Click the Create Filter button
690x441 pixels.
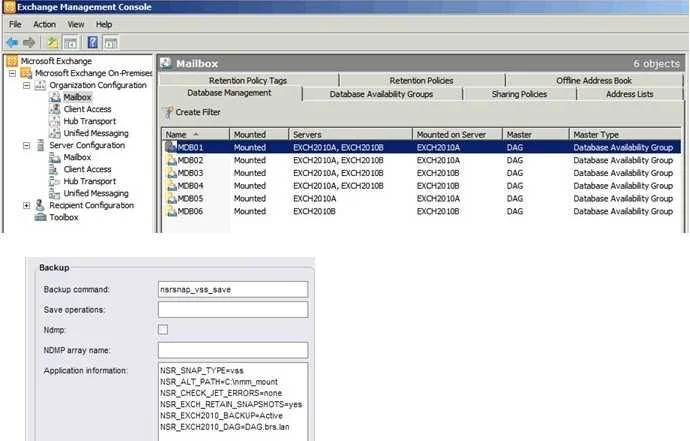(192, 112)
